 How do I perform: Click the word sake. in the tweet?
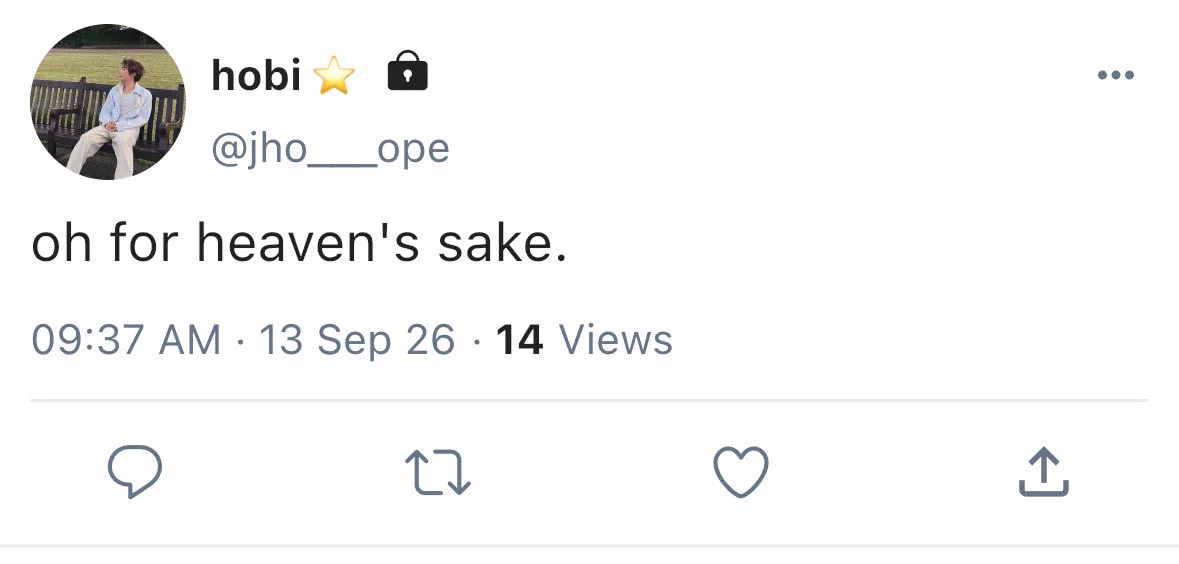pyautogui.click(x=502, y=244)
